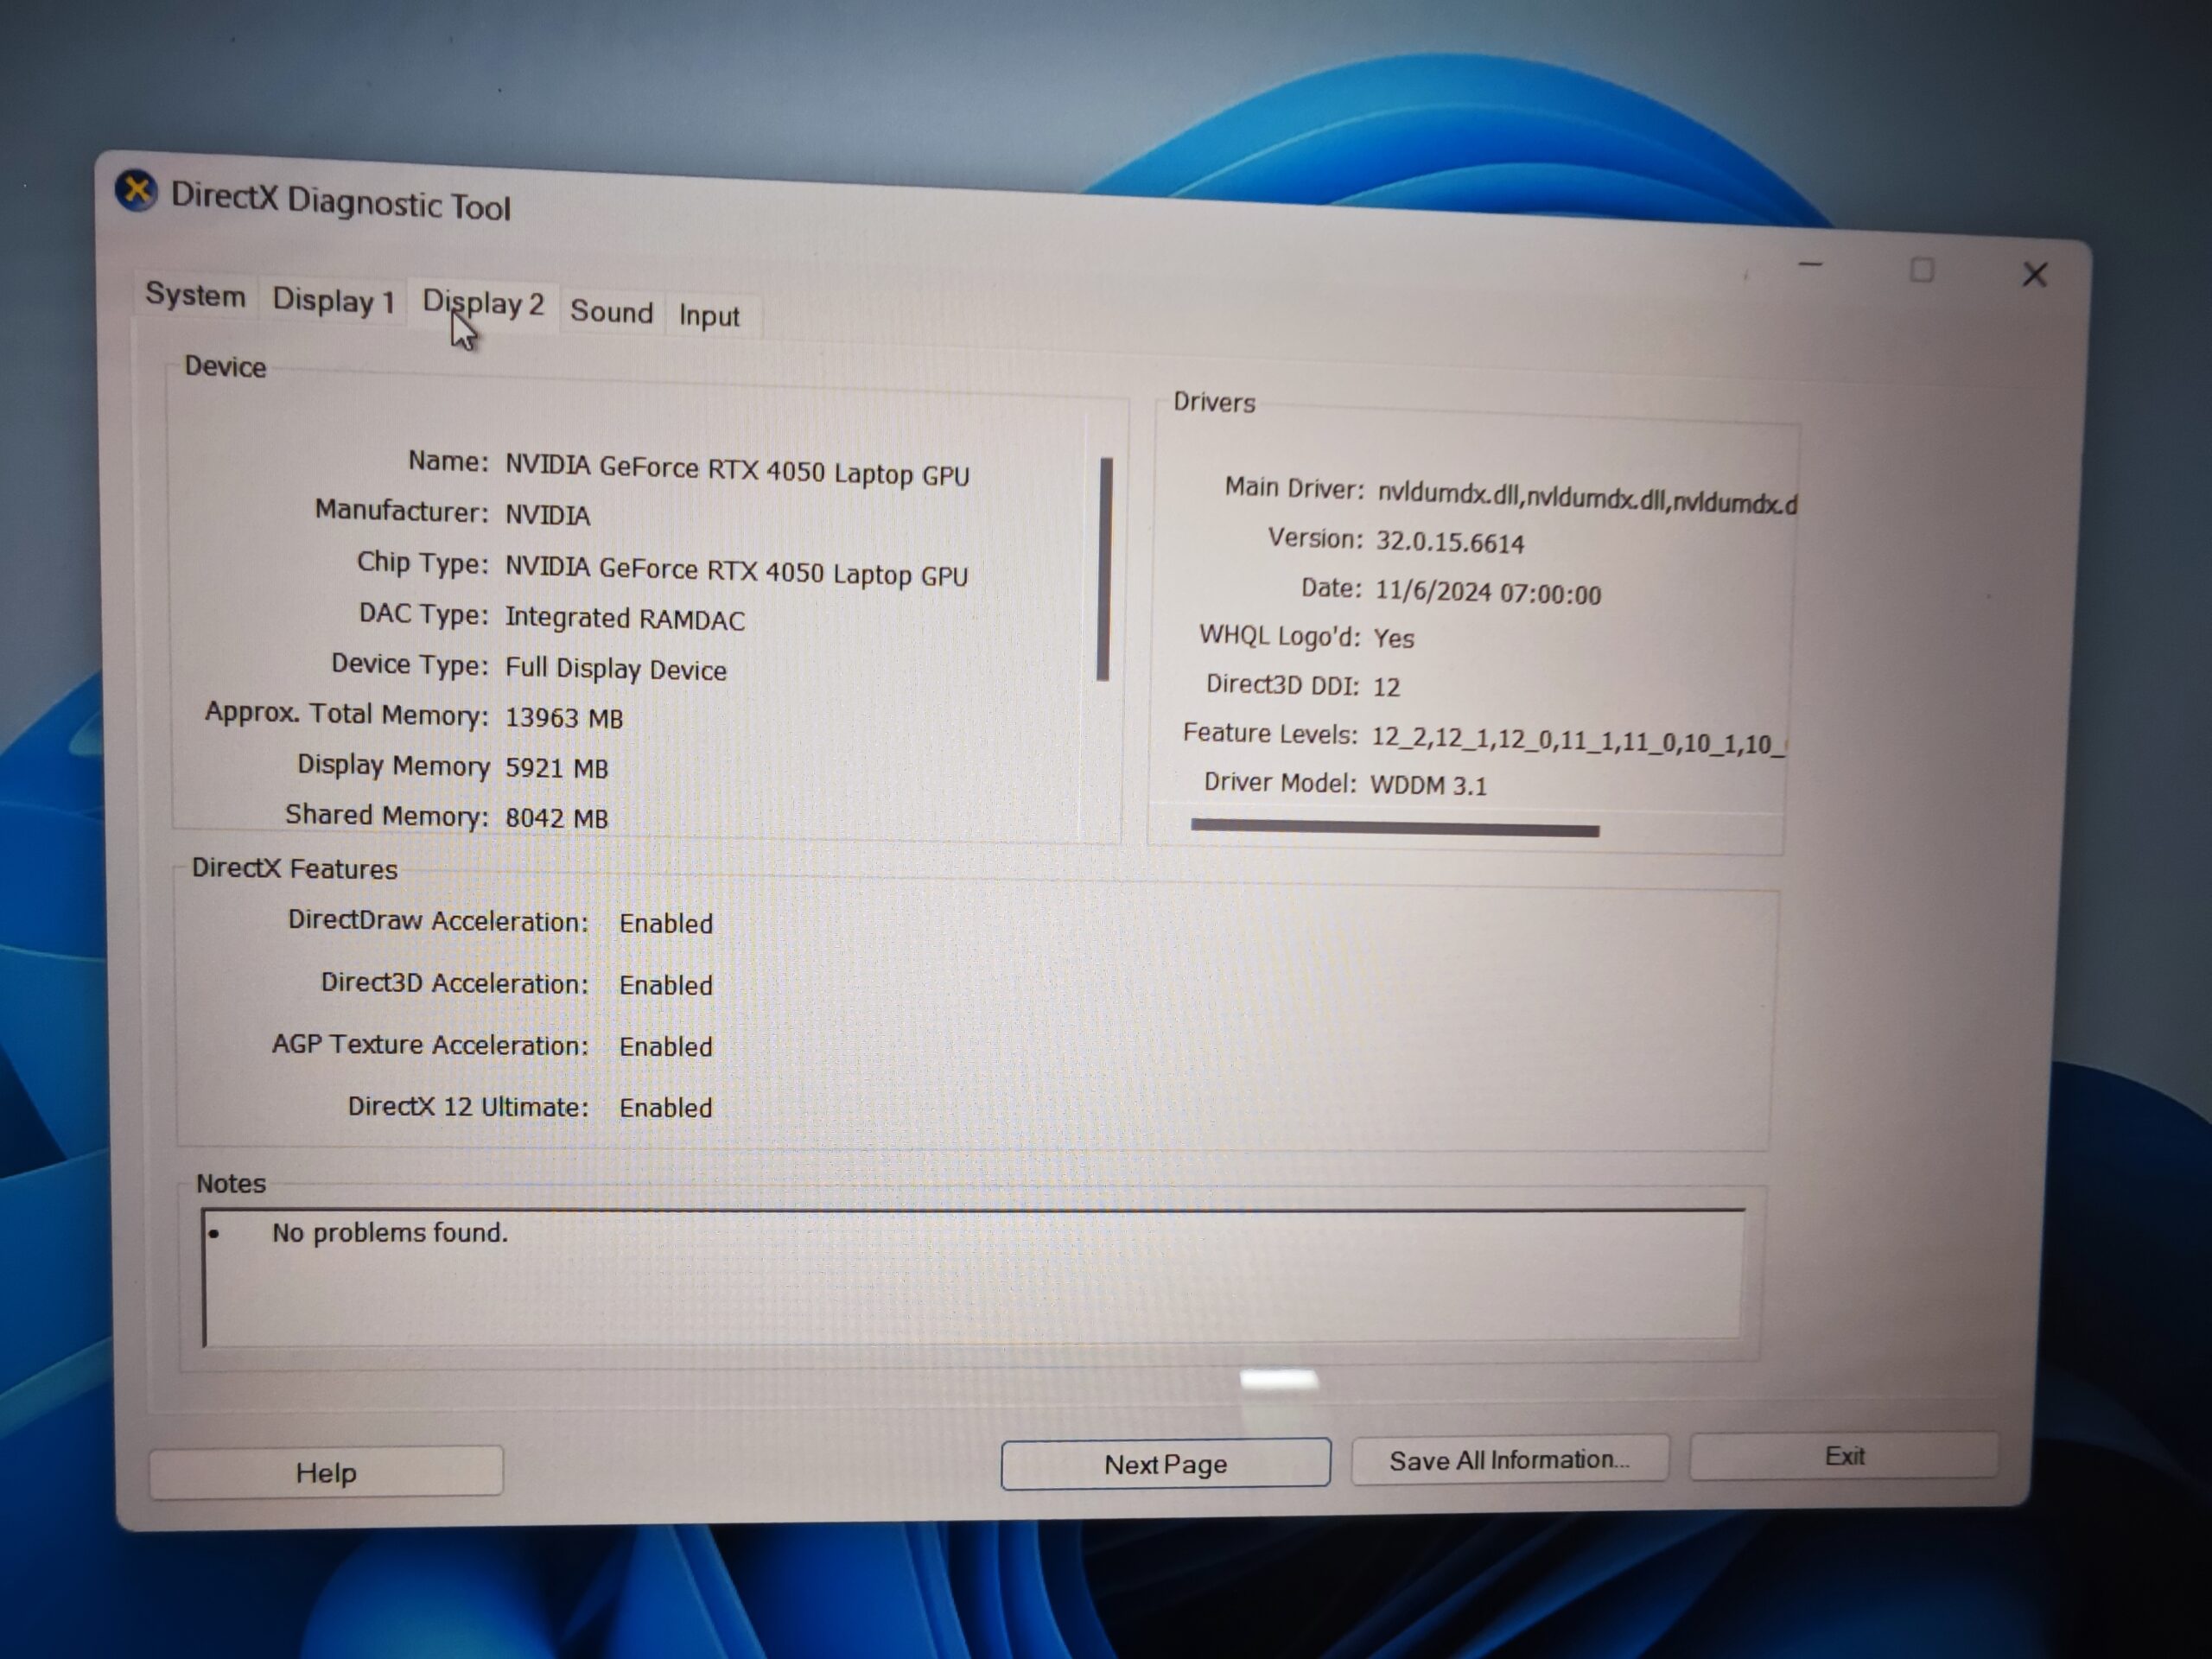
Task: Click the DirectX 12 Ultimate Enabled value
Action: [666, 1108]
